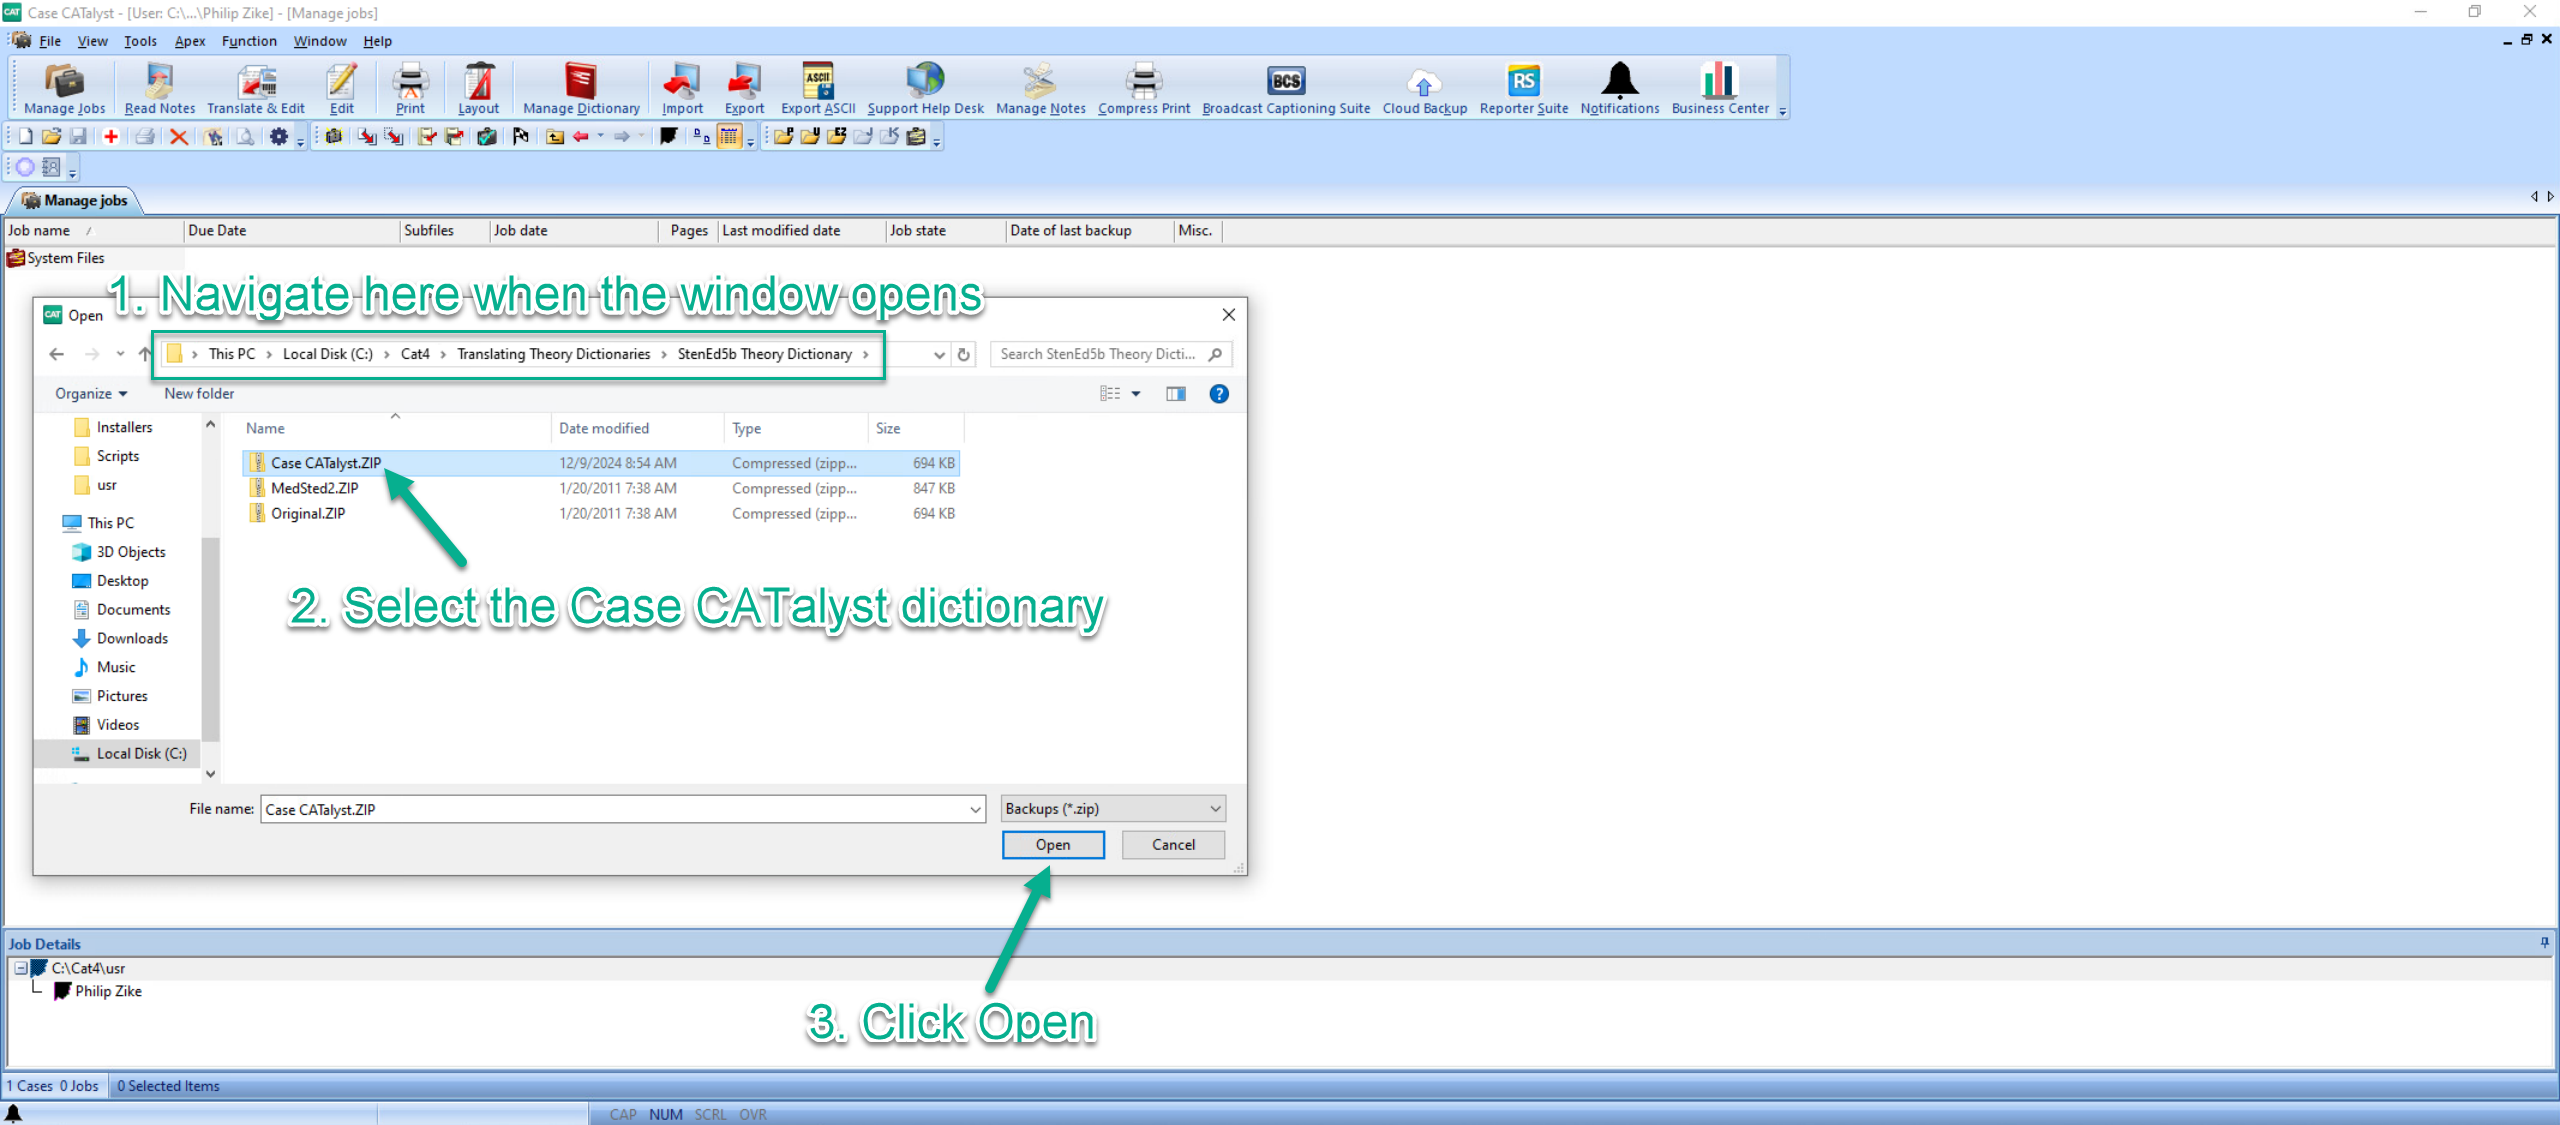The height and width of the screenshot is (1125, 2560).
Task: Click the Import toolbar icon
Action: pos(682,89)
